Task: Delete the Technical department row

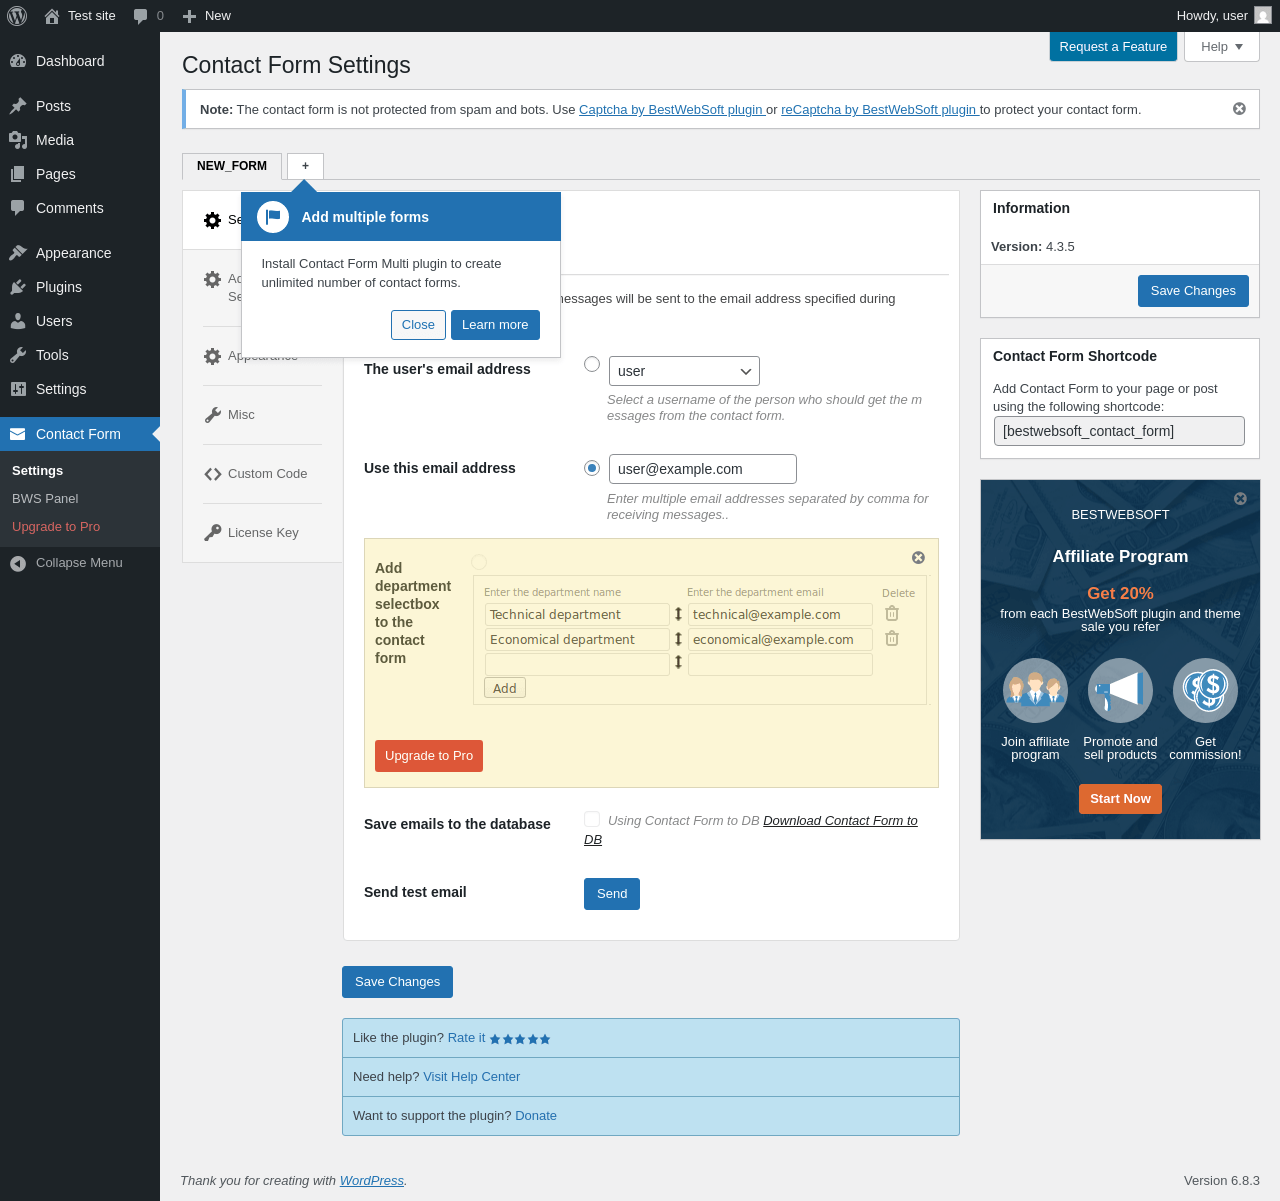Action: 892,613
